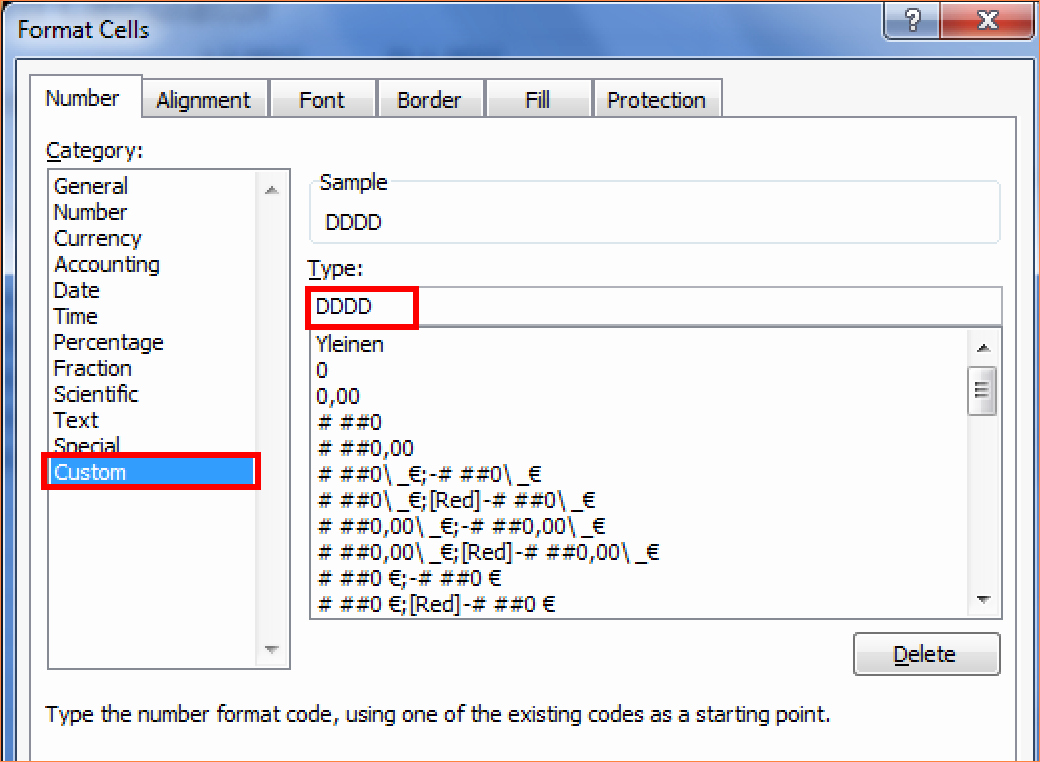The height and width of the screenshot is (762, 1040).
Task: Select the Number tab
Action: 85,98
